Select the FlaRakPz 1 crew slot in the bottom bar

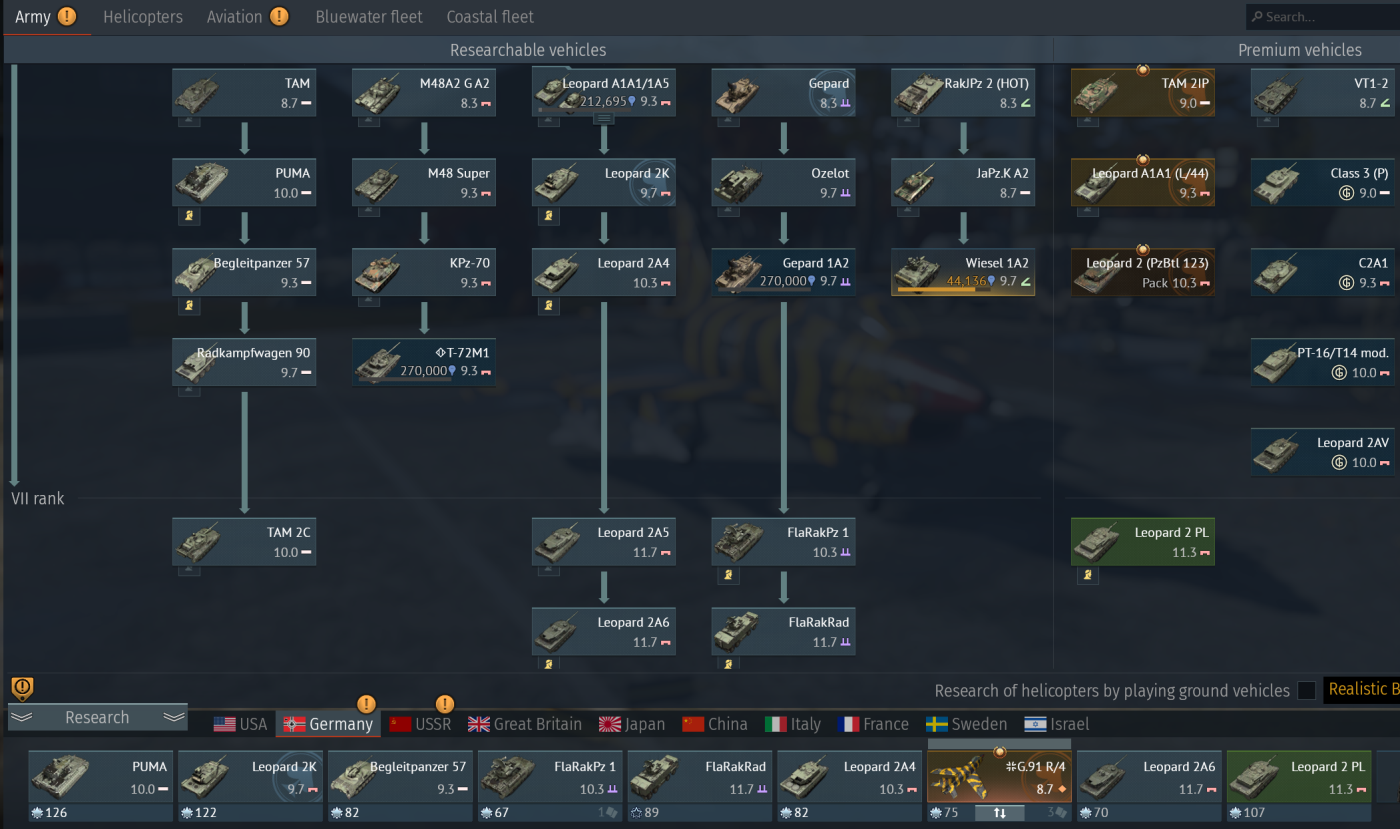tap(550, 786)
